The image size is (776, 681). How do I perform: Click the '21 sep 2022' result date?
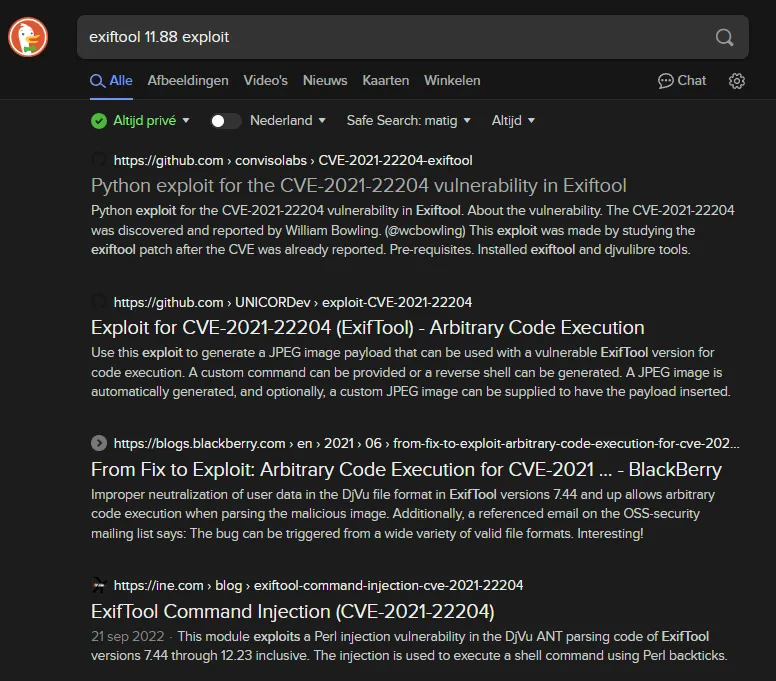pyautogui.click(x=128, y=636)
